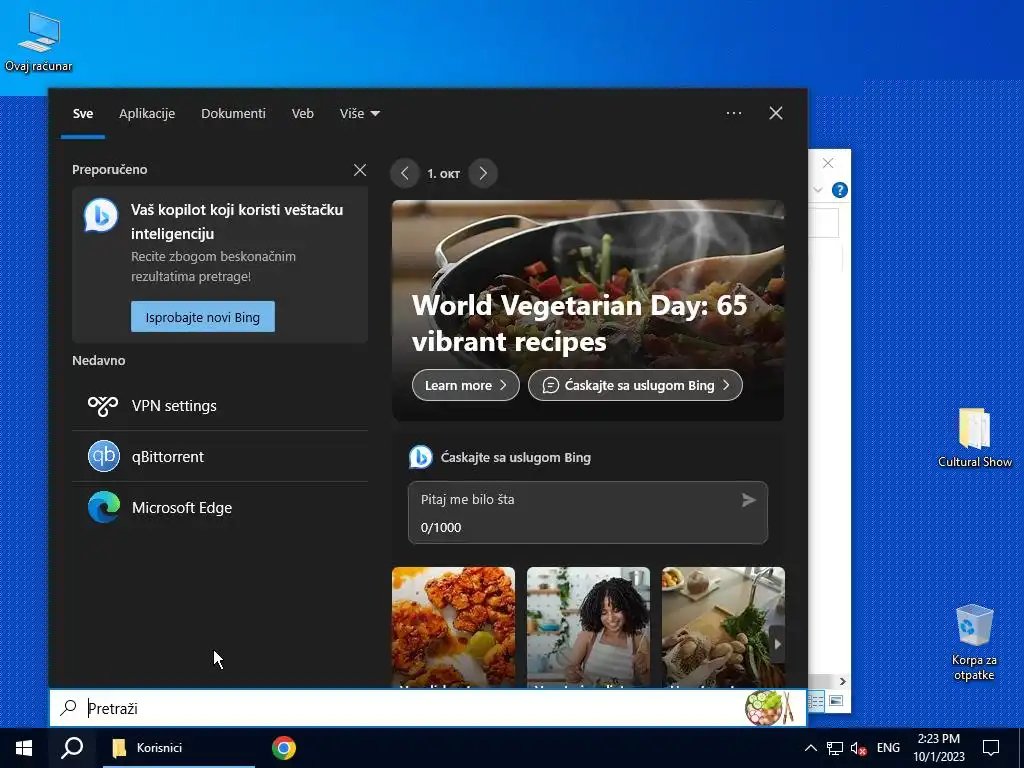
Task: Switch to the Dokumenti tab
Action: click(233, 114)
